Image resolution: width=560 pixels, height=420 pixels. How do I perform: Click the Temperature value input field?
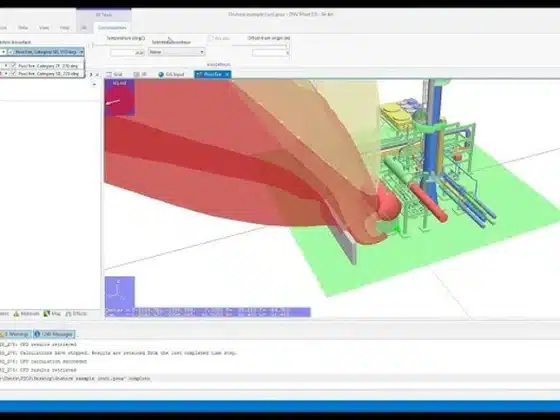click(127, 53)
